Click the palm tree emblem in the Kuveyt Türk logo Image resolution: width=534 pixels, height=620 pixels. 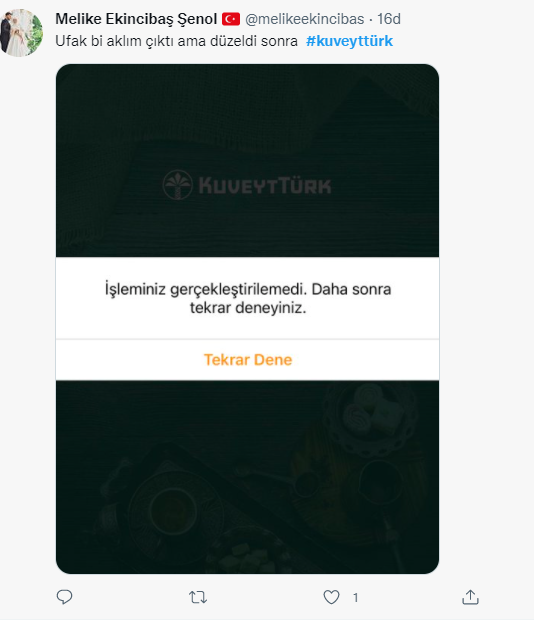click(178, 185)
